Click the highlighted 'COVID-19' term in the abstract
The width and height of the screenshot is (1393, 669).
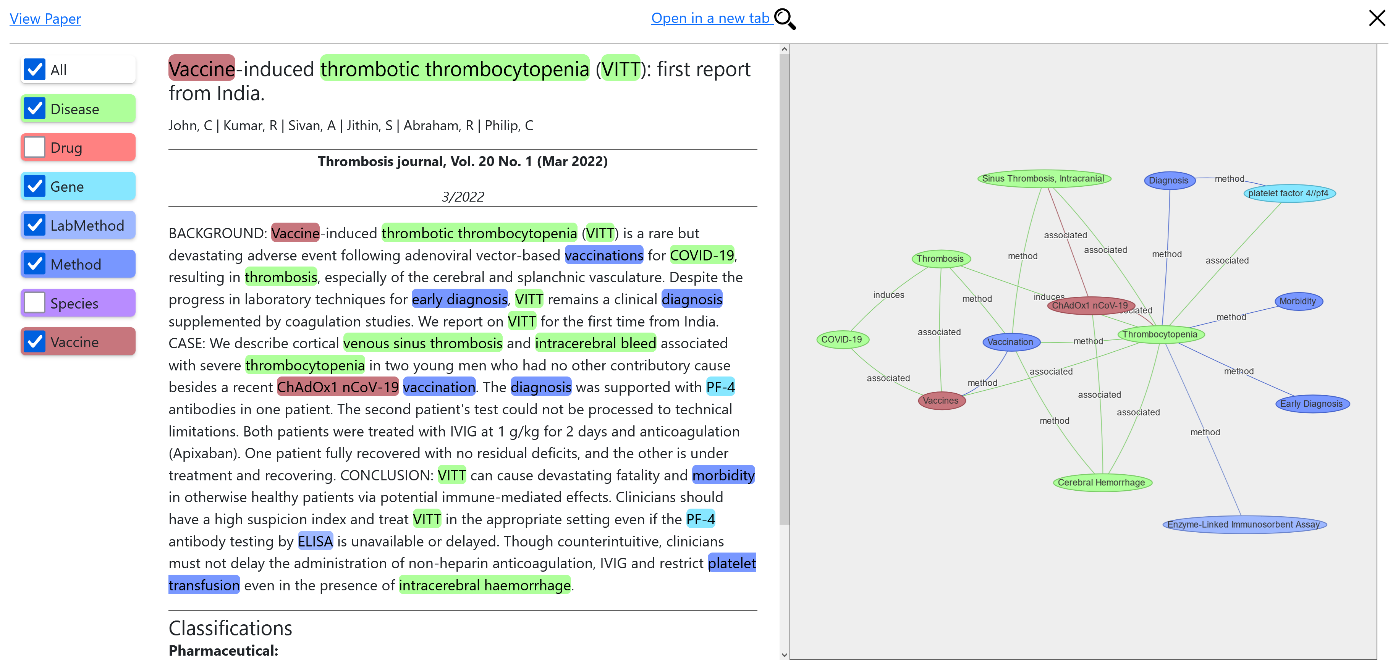pyautogui.click(x=703, y=255)
